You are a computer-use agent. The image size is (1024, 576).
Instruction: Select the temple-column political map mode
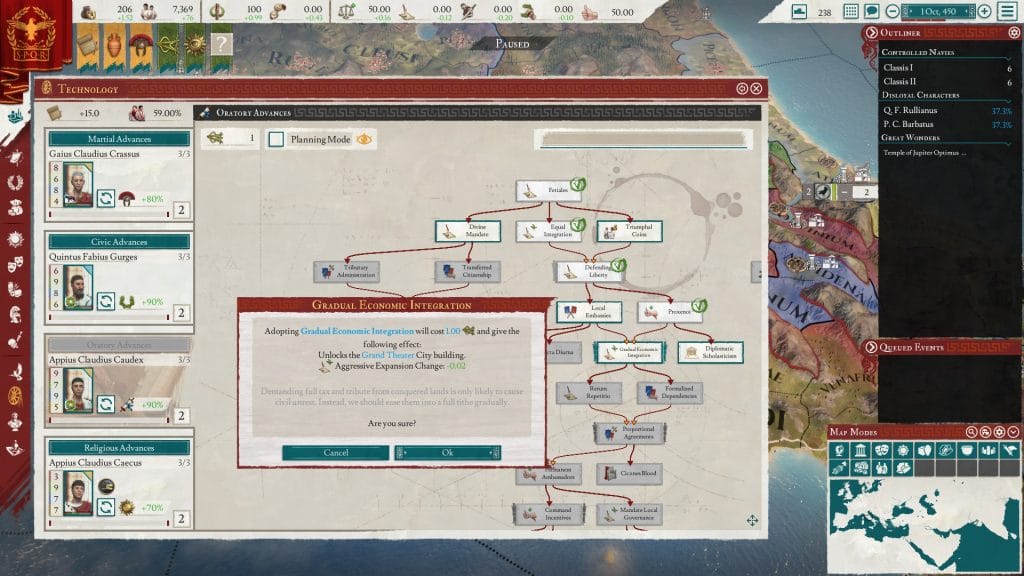click(x=860, y=450)
